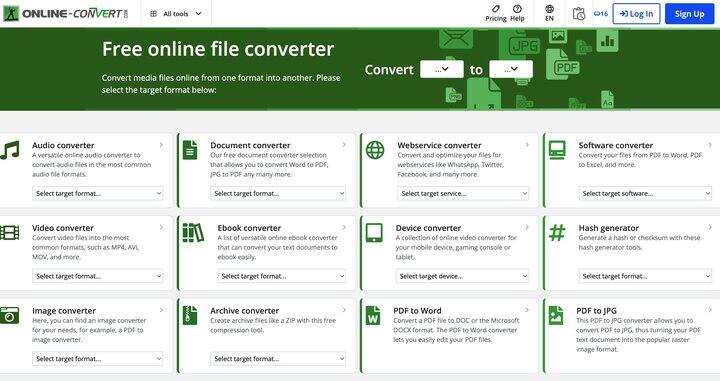Image resolution: width=720 pixels, height=381 pixels.
Task: Click the Ebook converter books icon
Action: pos(193,233)
